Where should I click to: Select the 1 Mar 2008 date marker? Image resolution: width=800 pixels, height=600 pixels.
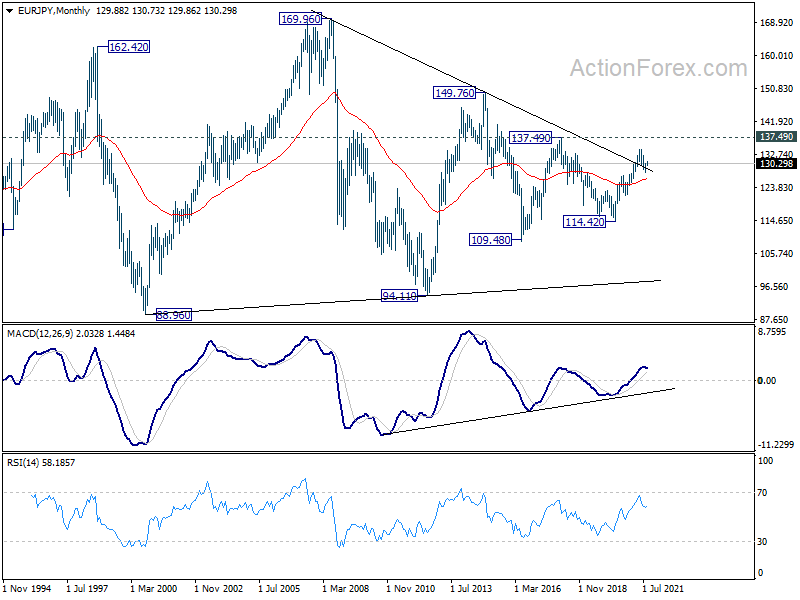pyautogui.click(x=345, y=588)
